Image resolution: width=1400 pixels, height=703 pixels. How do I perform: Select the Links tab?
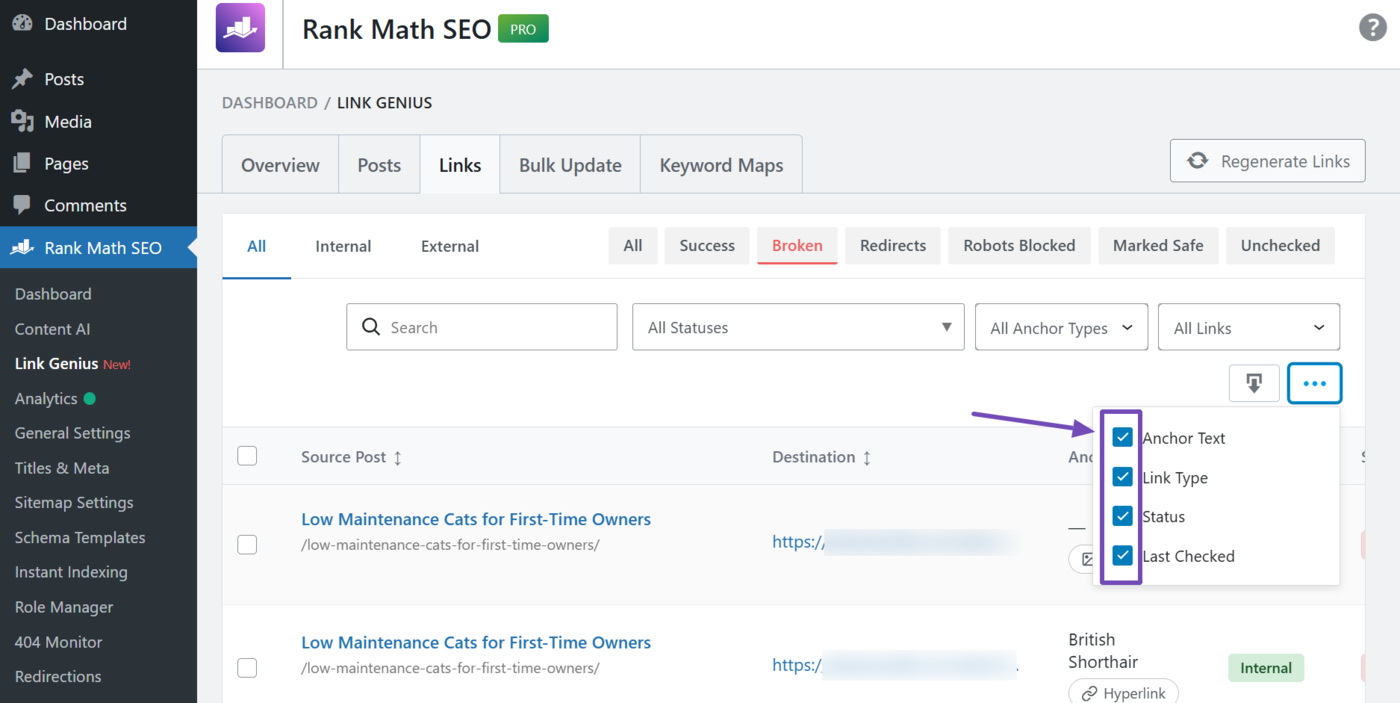(460, 165)
